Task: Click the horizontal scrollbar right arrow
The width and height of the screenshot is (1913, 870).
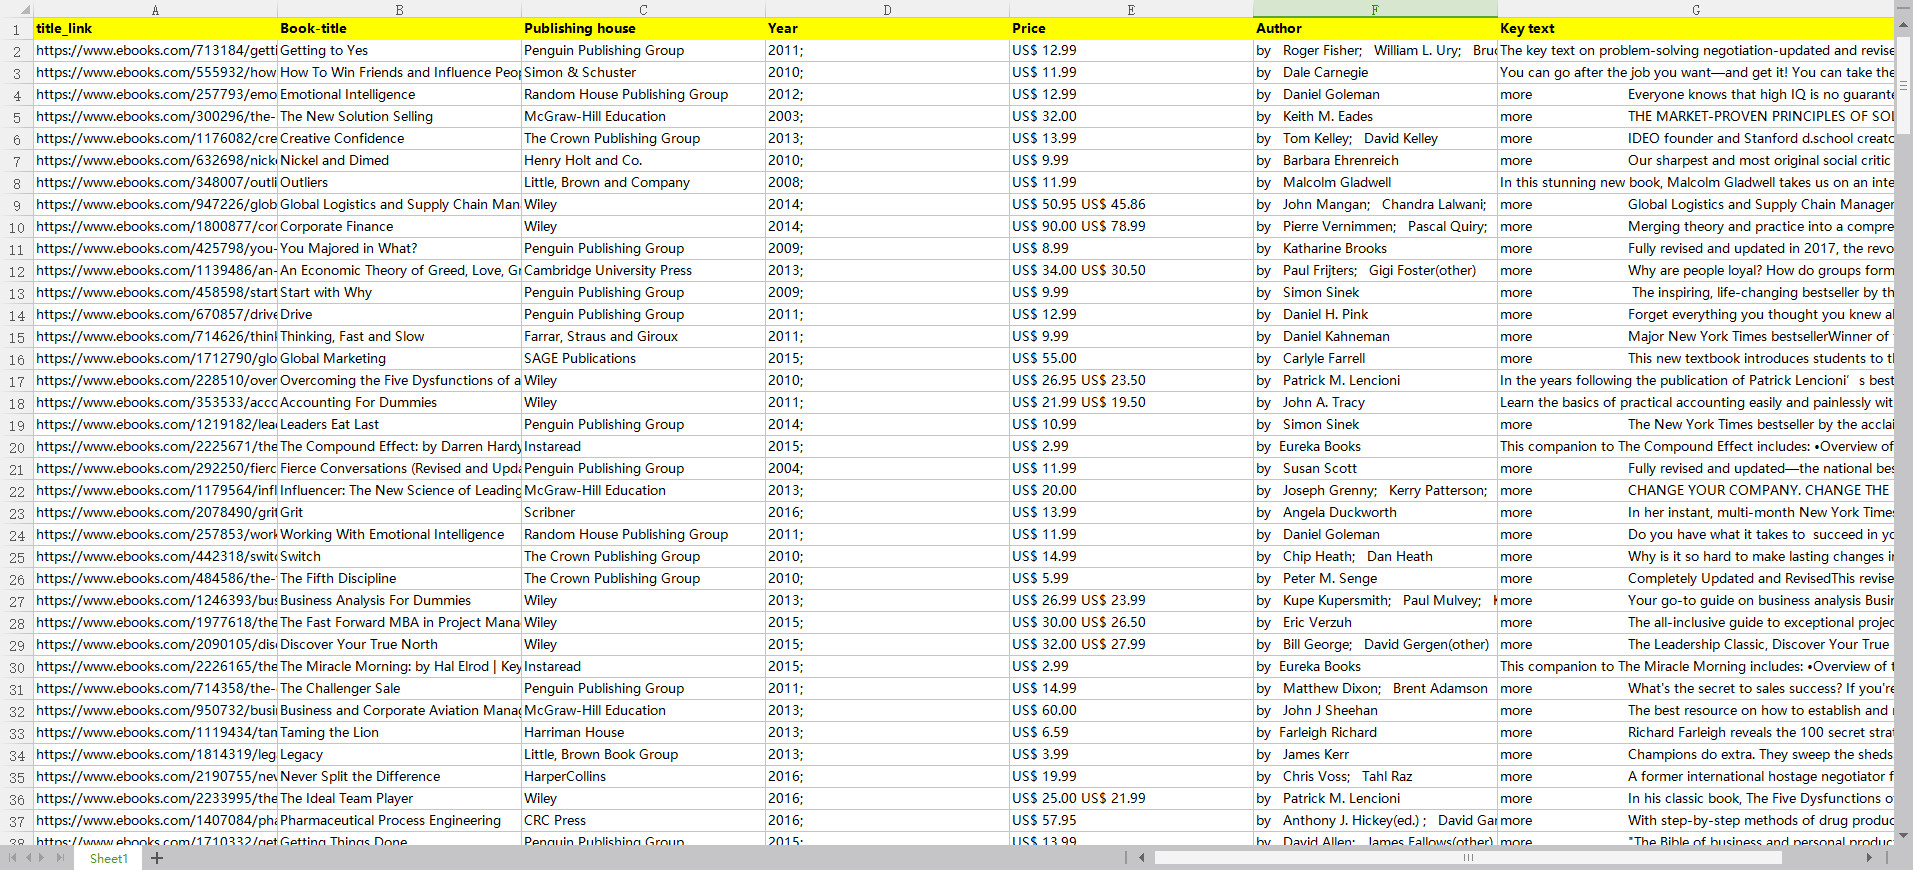Action: point(1868,858)
